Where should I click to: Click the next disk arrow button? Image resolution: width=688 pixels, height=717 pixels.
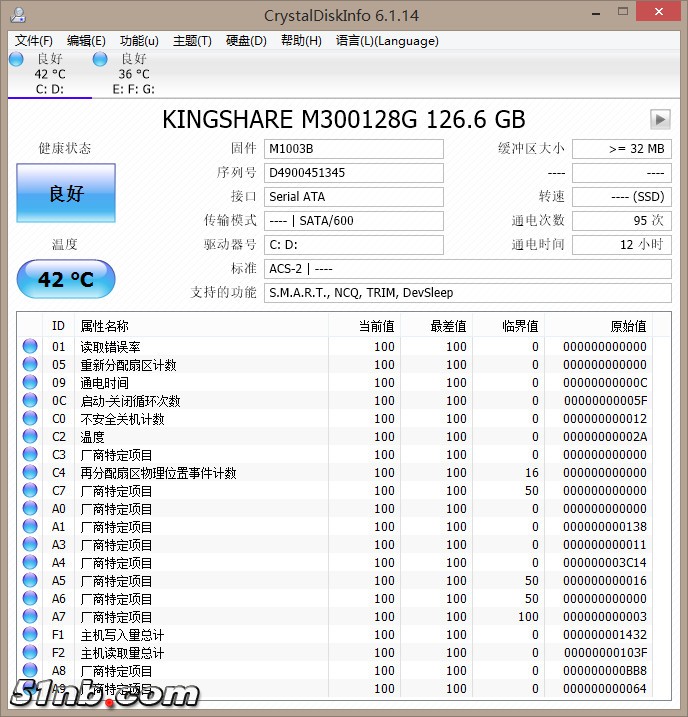click(660, 119)
